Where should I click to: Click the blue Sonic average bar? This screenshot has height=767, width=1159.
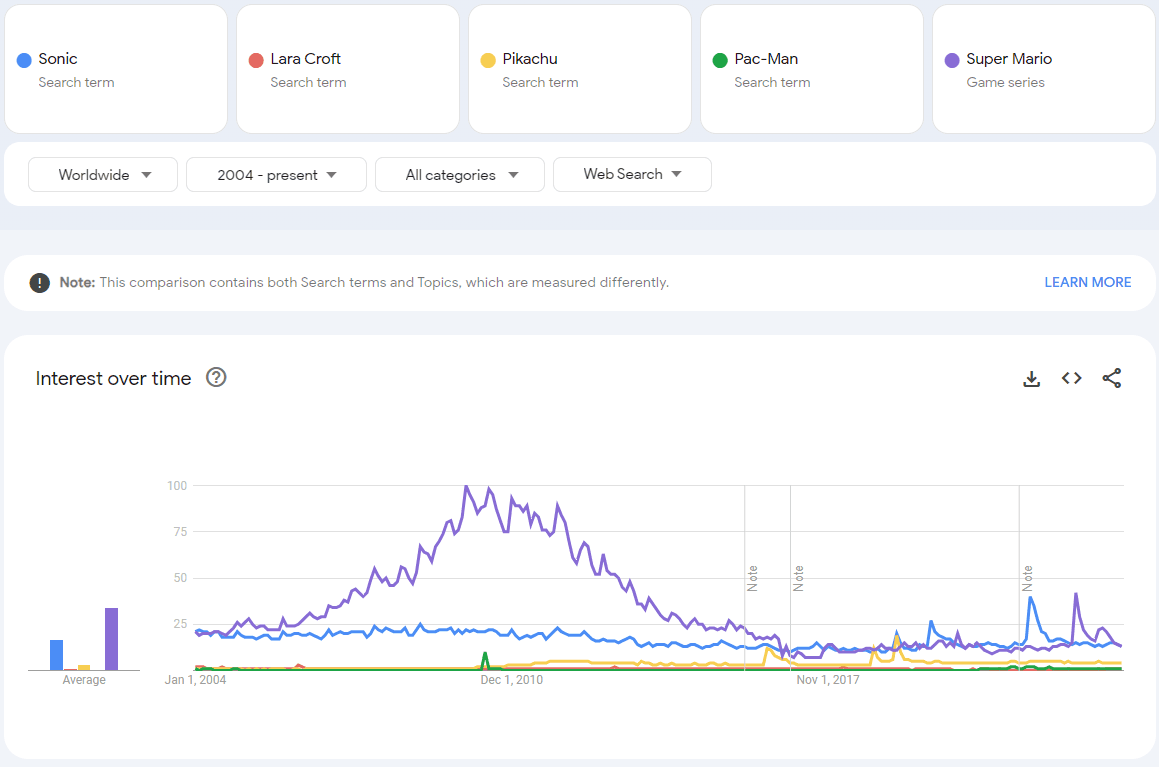coord(56,655)
